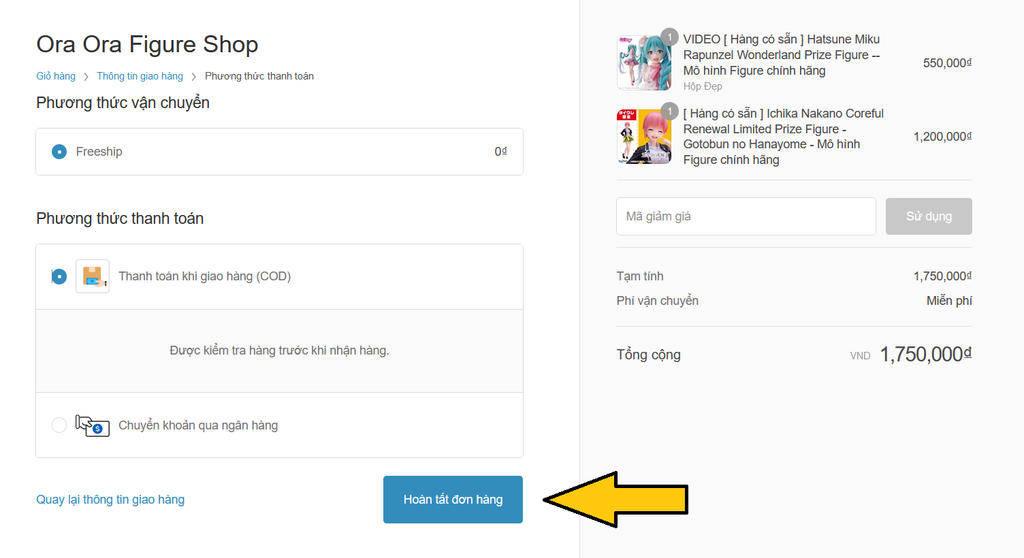Select Chuyển khoản qua ngân hàng label
Viewport: 1024px width, 558px height.
(198, 425)
